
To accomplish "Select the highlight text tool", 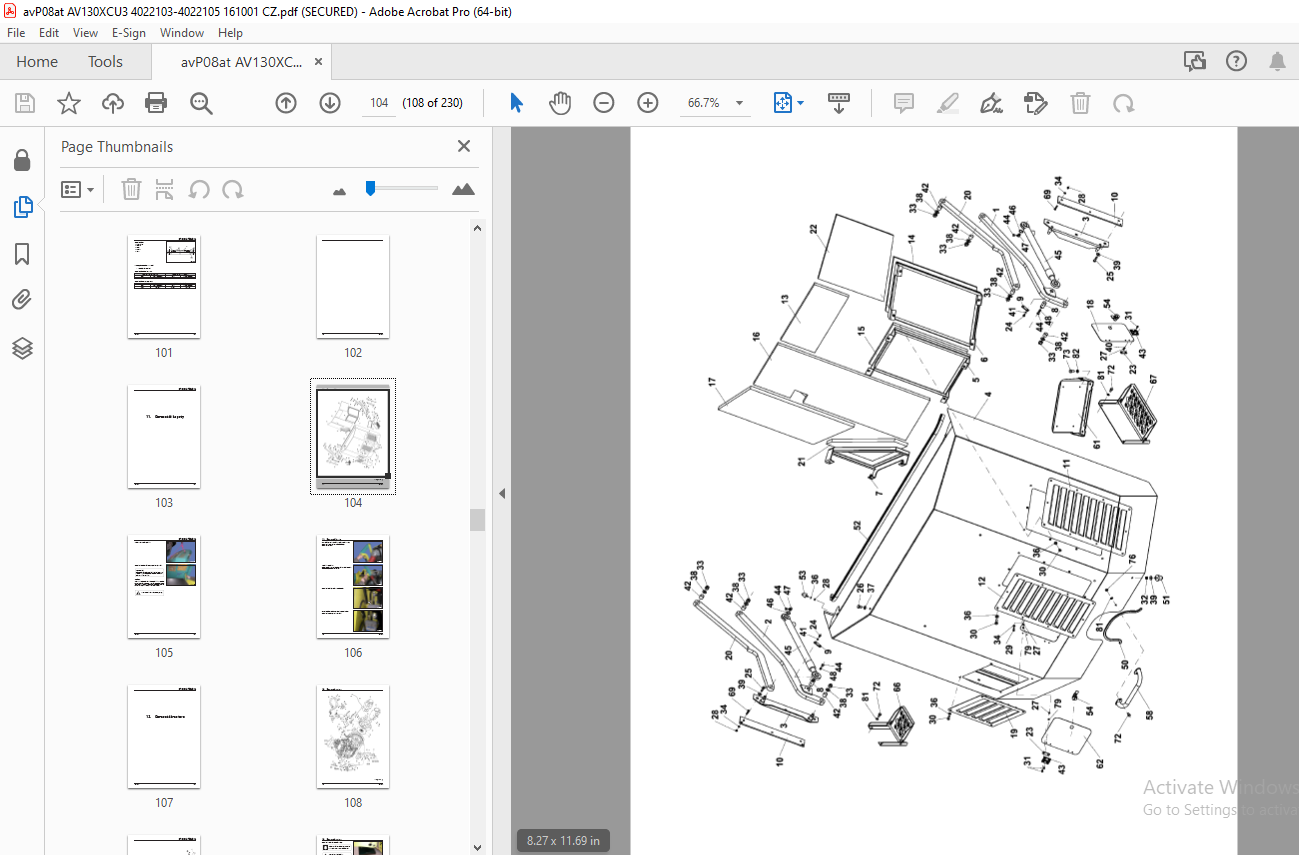I will pyautogui.click(x=948, y=103).
